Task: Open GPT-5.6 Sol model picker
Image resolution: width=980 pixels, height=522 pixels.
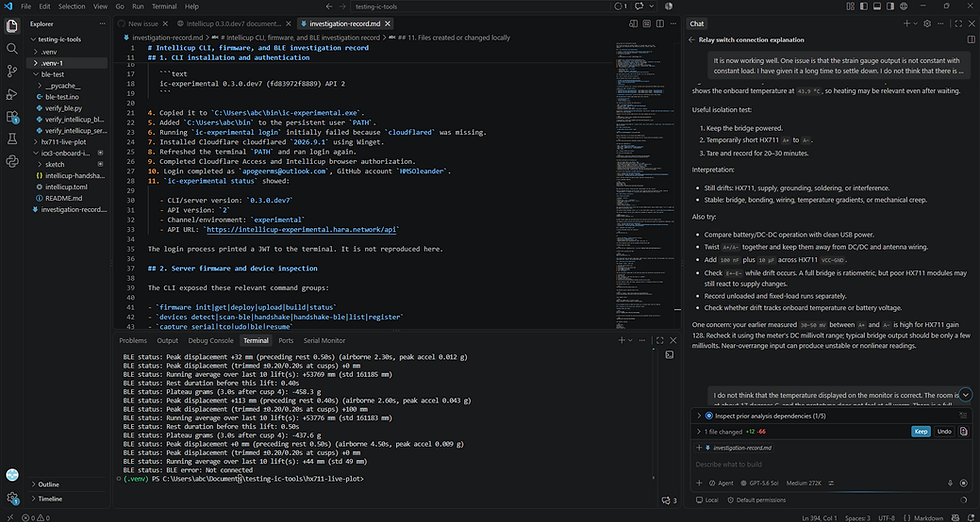Action: click(x=759, y=483)
